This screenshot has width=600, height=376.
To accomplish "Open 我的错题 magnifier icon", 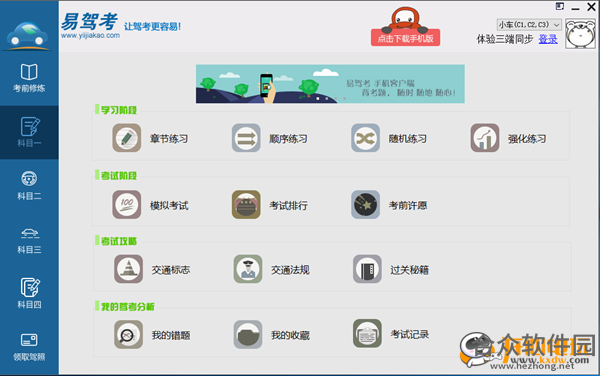I will (128, 335).
